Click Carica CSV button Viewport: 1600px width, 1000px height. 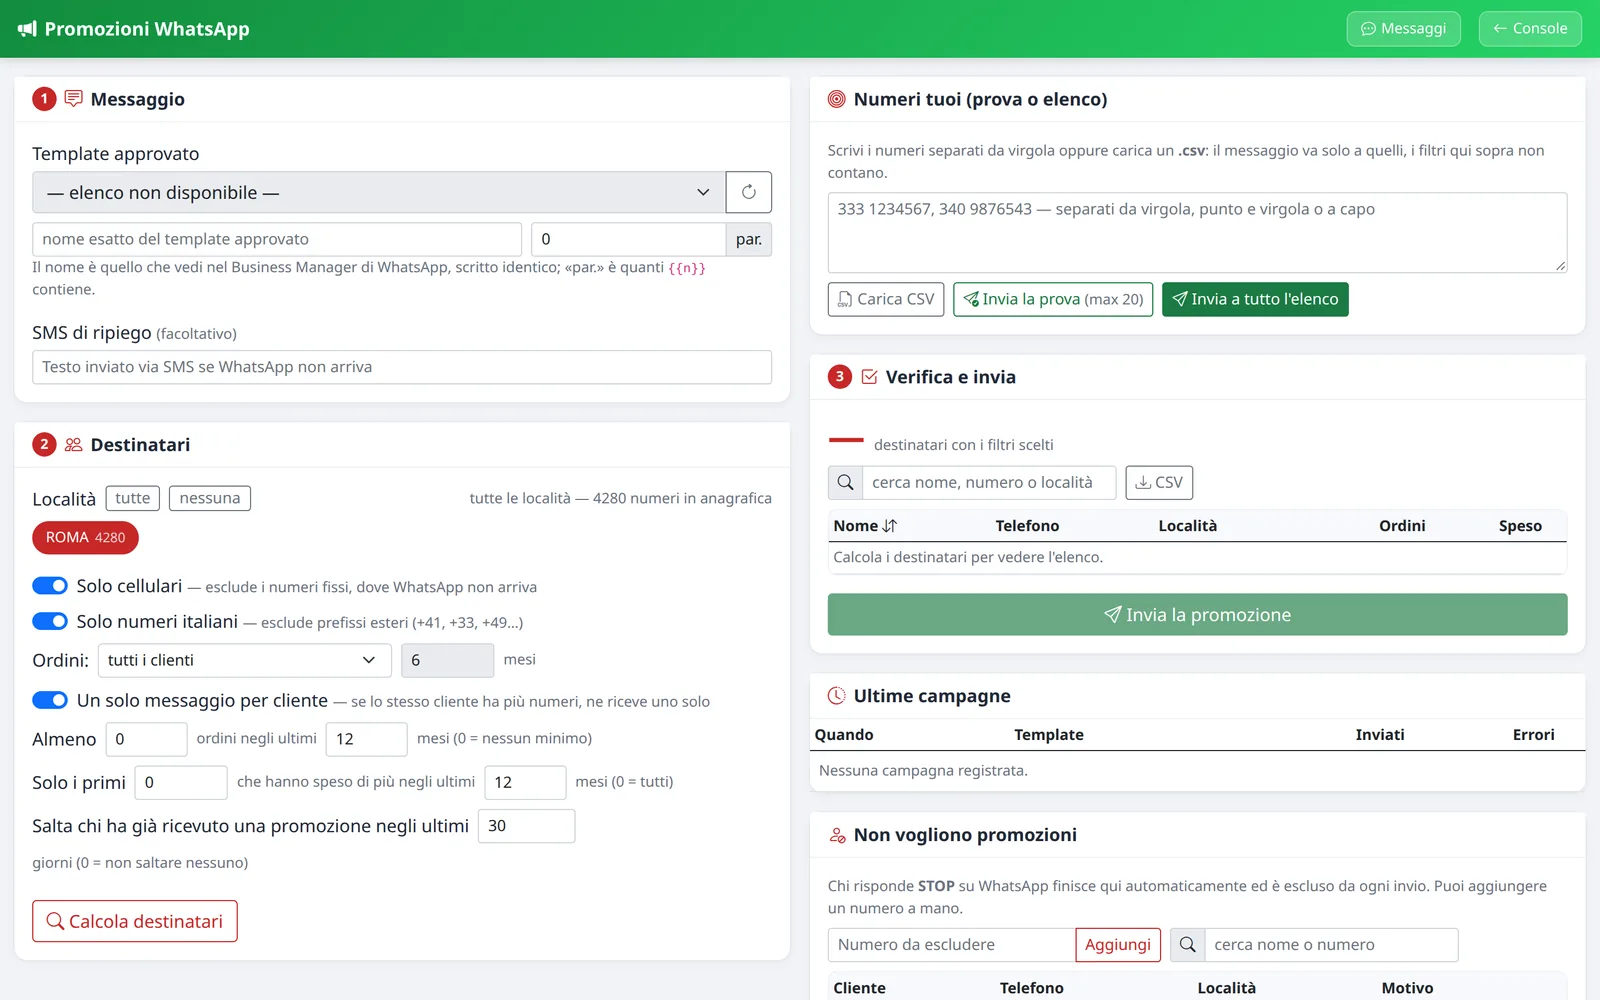886,299
